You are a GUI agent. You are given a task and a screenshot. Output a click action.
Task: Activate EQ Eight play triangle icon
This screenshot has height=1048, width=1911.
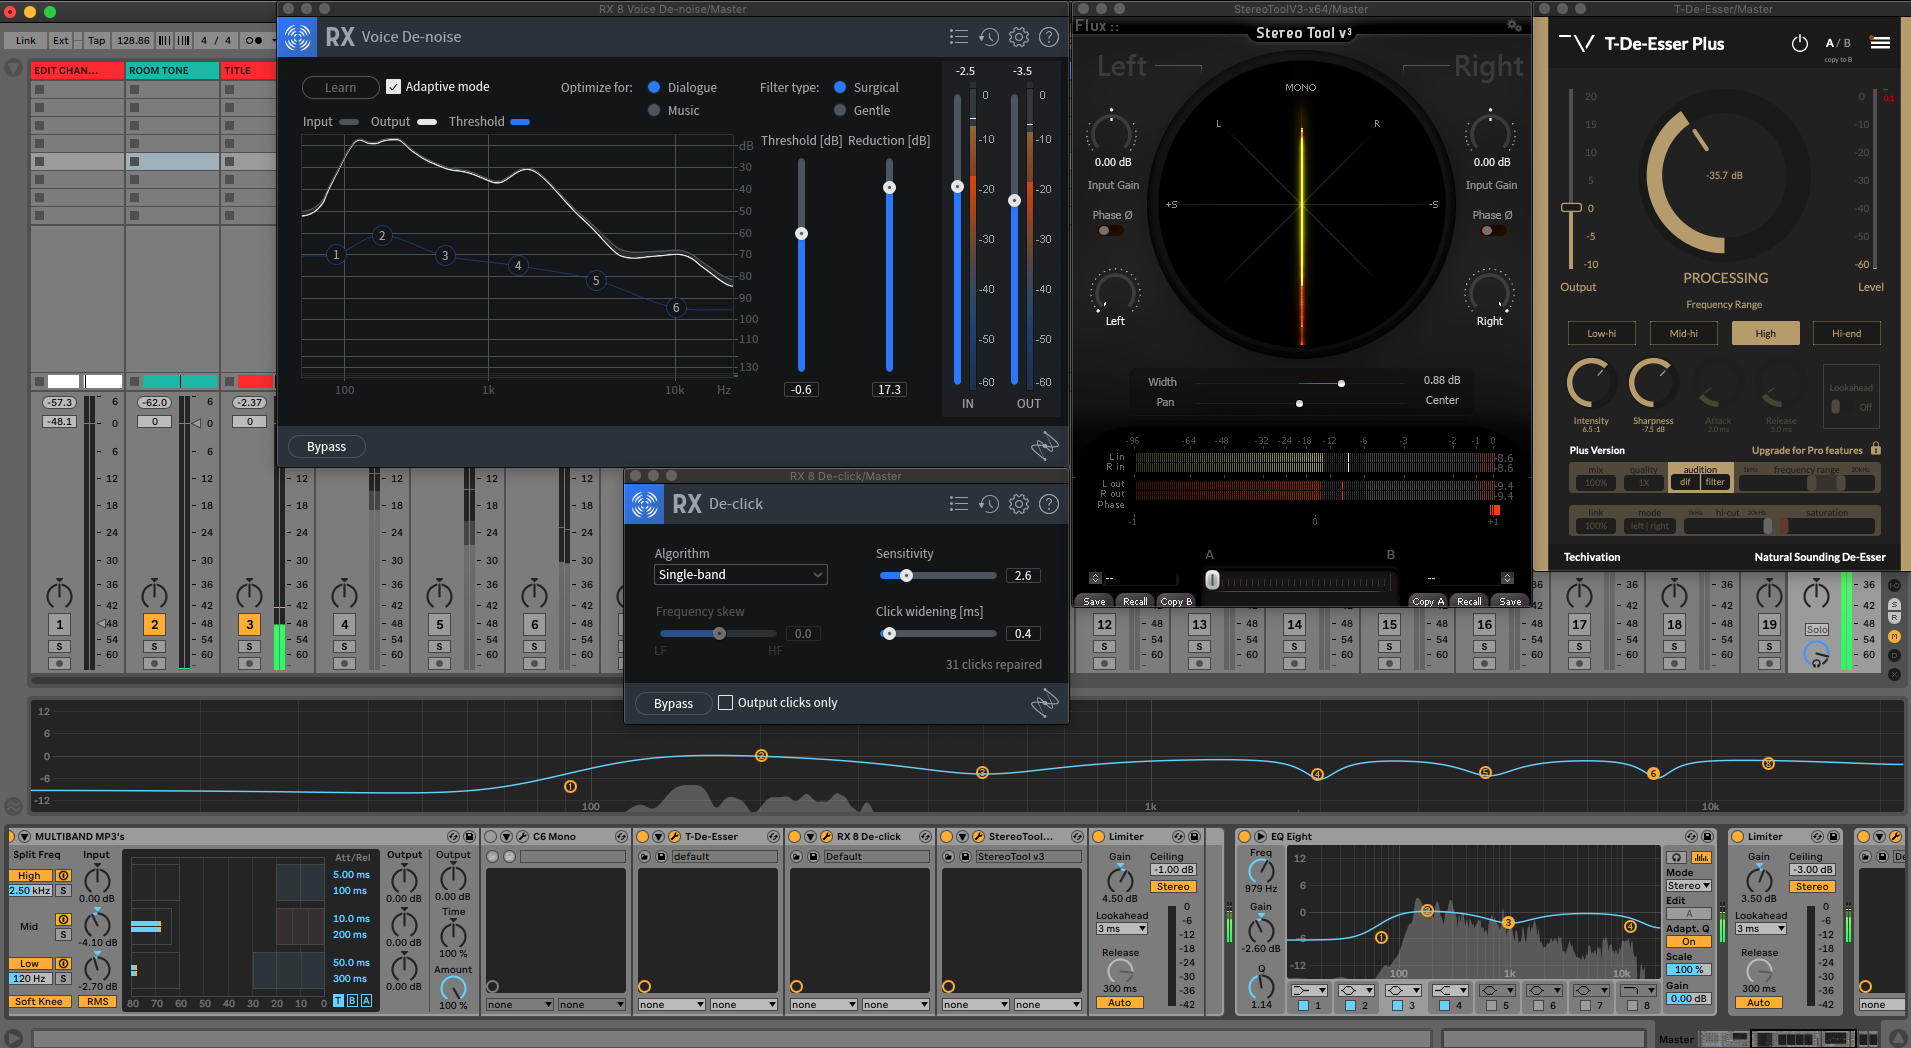[1260, 836]
